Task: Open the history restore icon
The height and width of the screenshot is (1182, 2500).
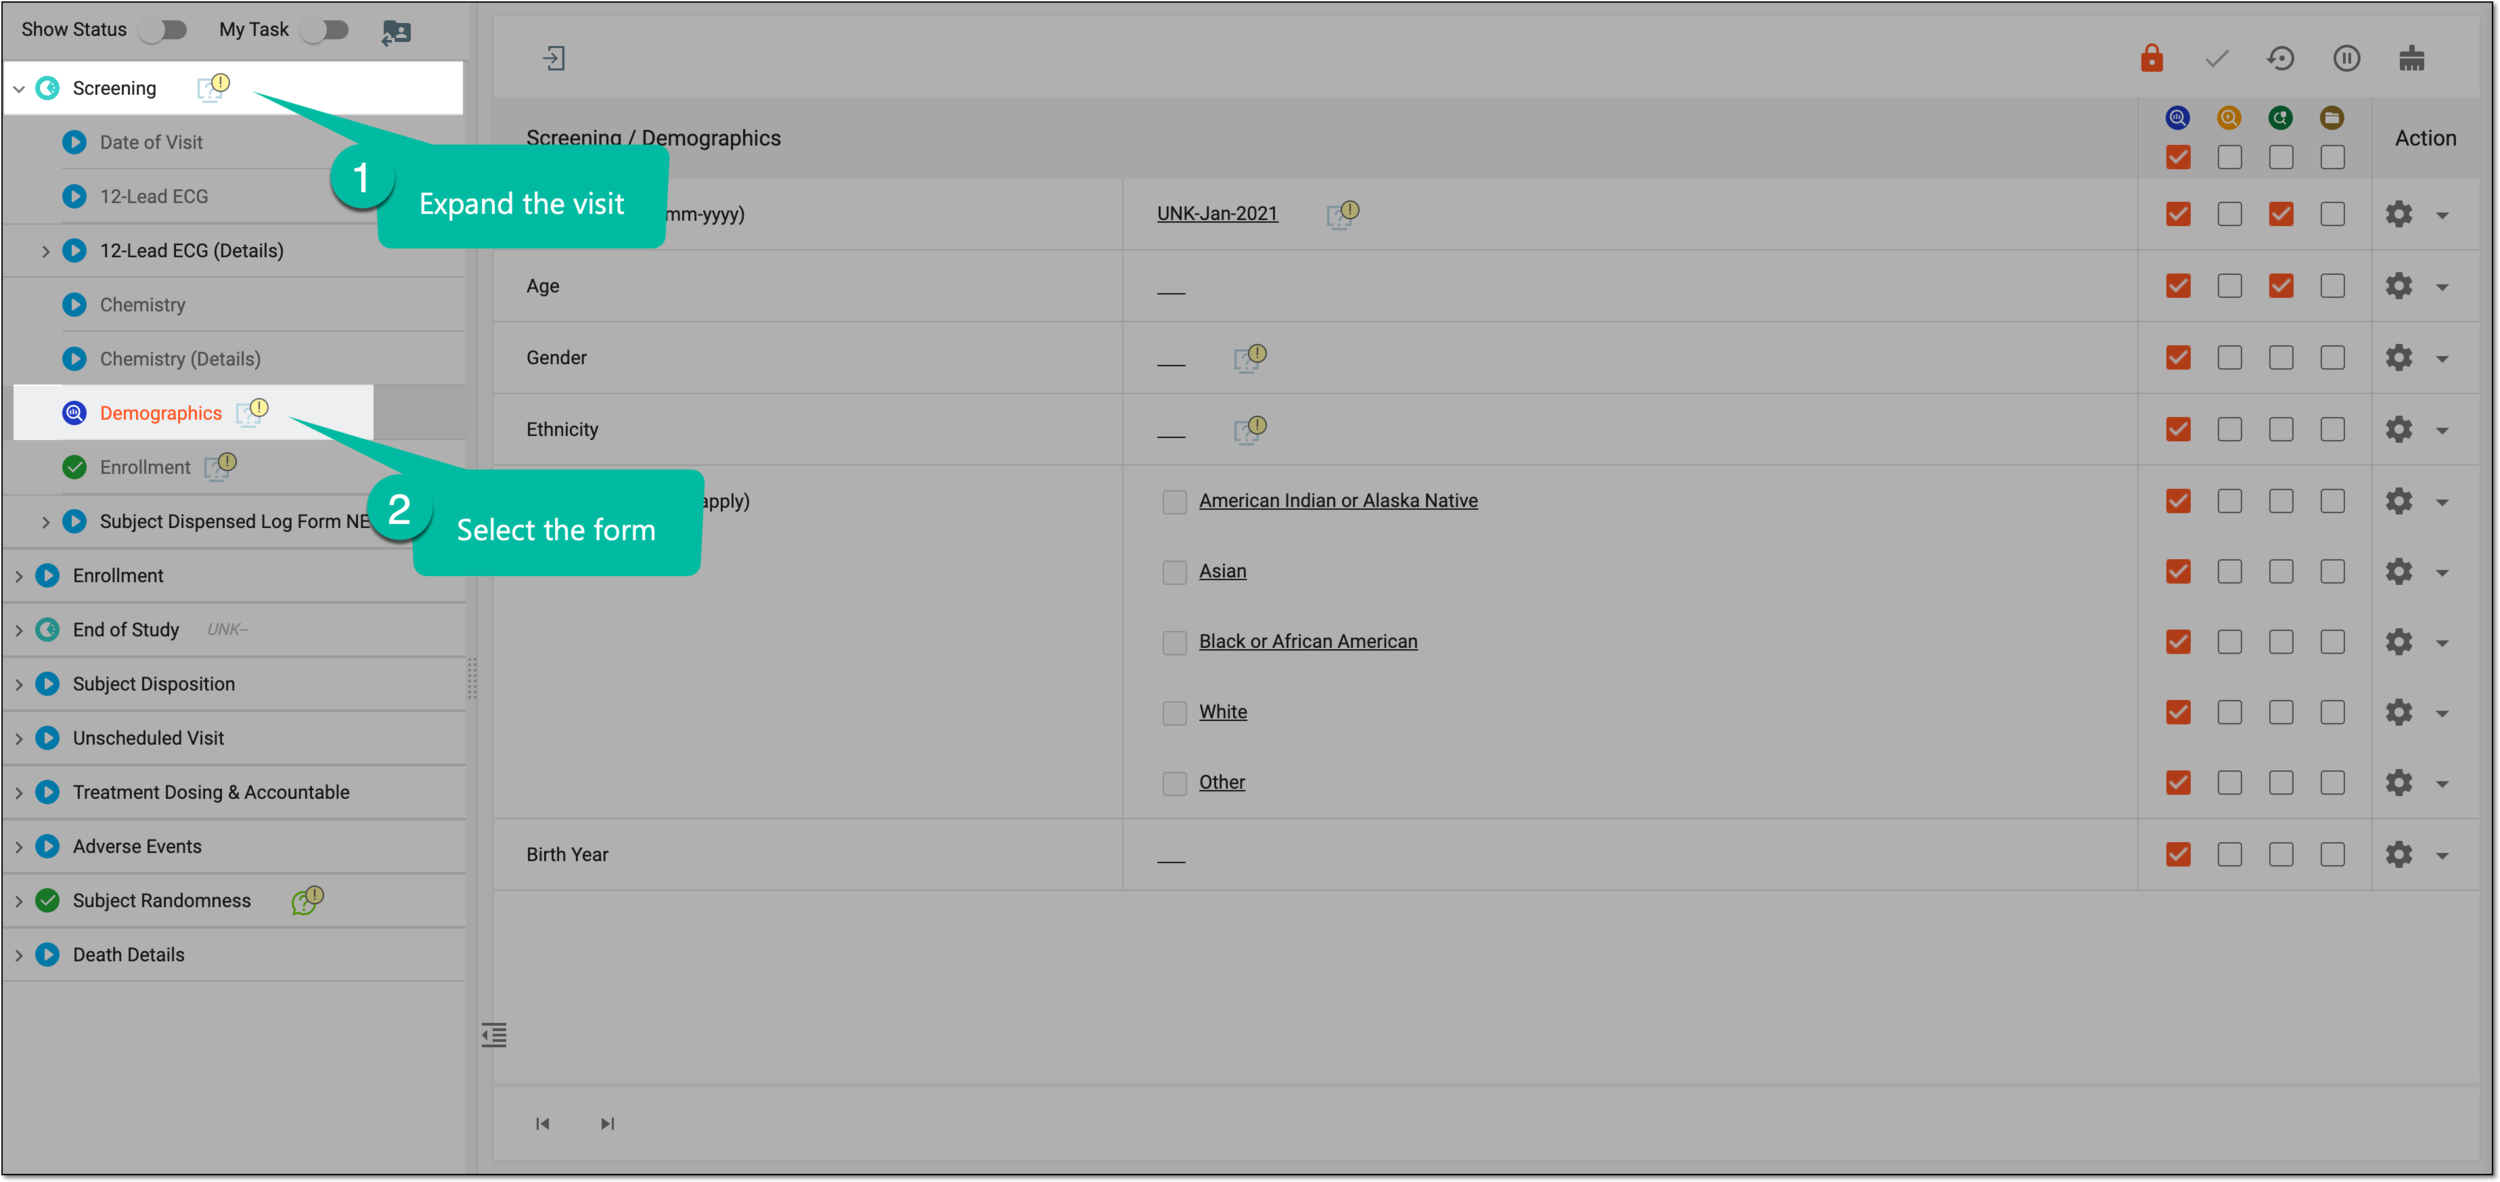Action: tap(2281, 59)
